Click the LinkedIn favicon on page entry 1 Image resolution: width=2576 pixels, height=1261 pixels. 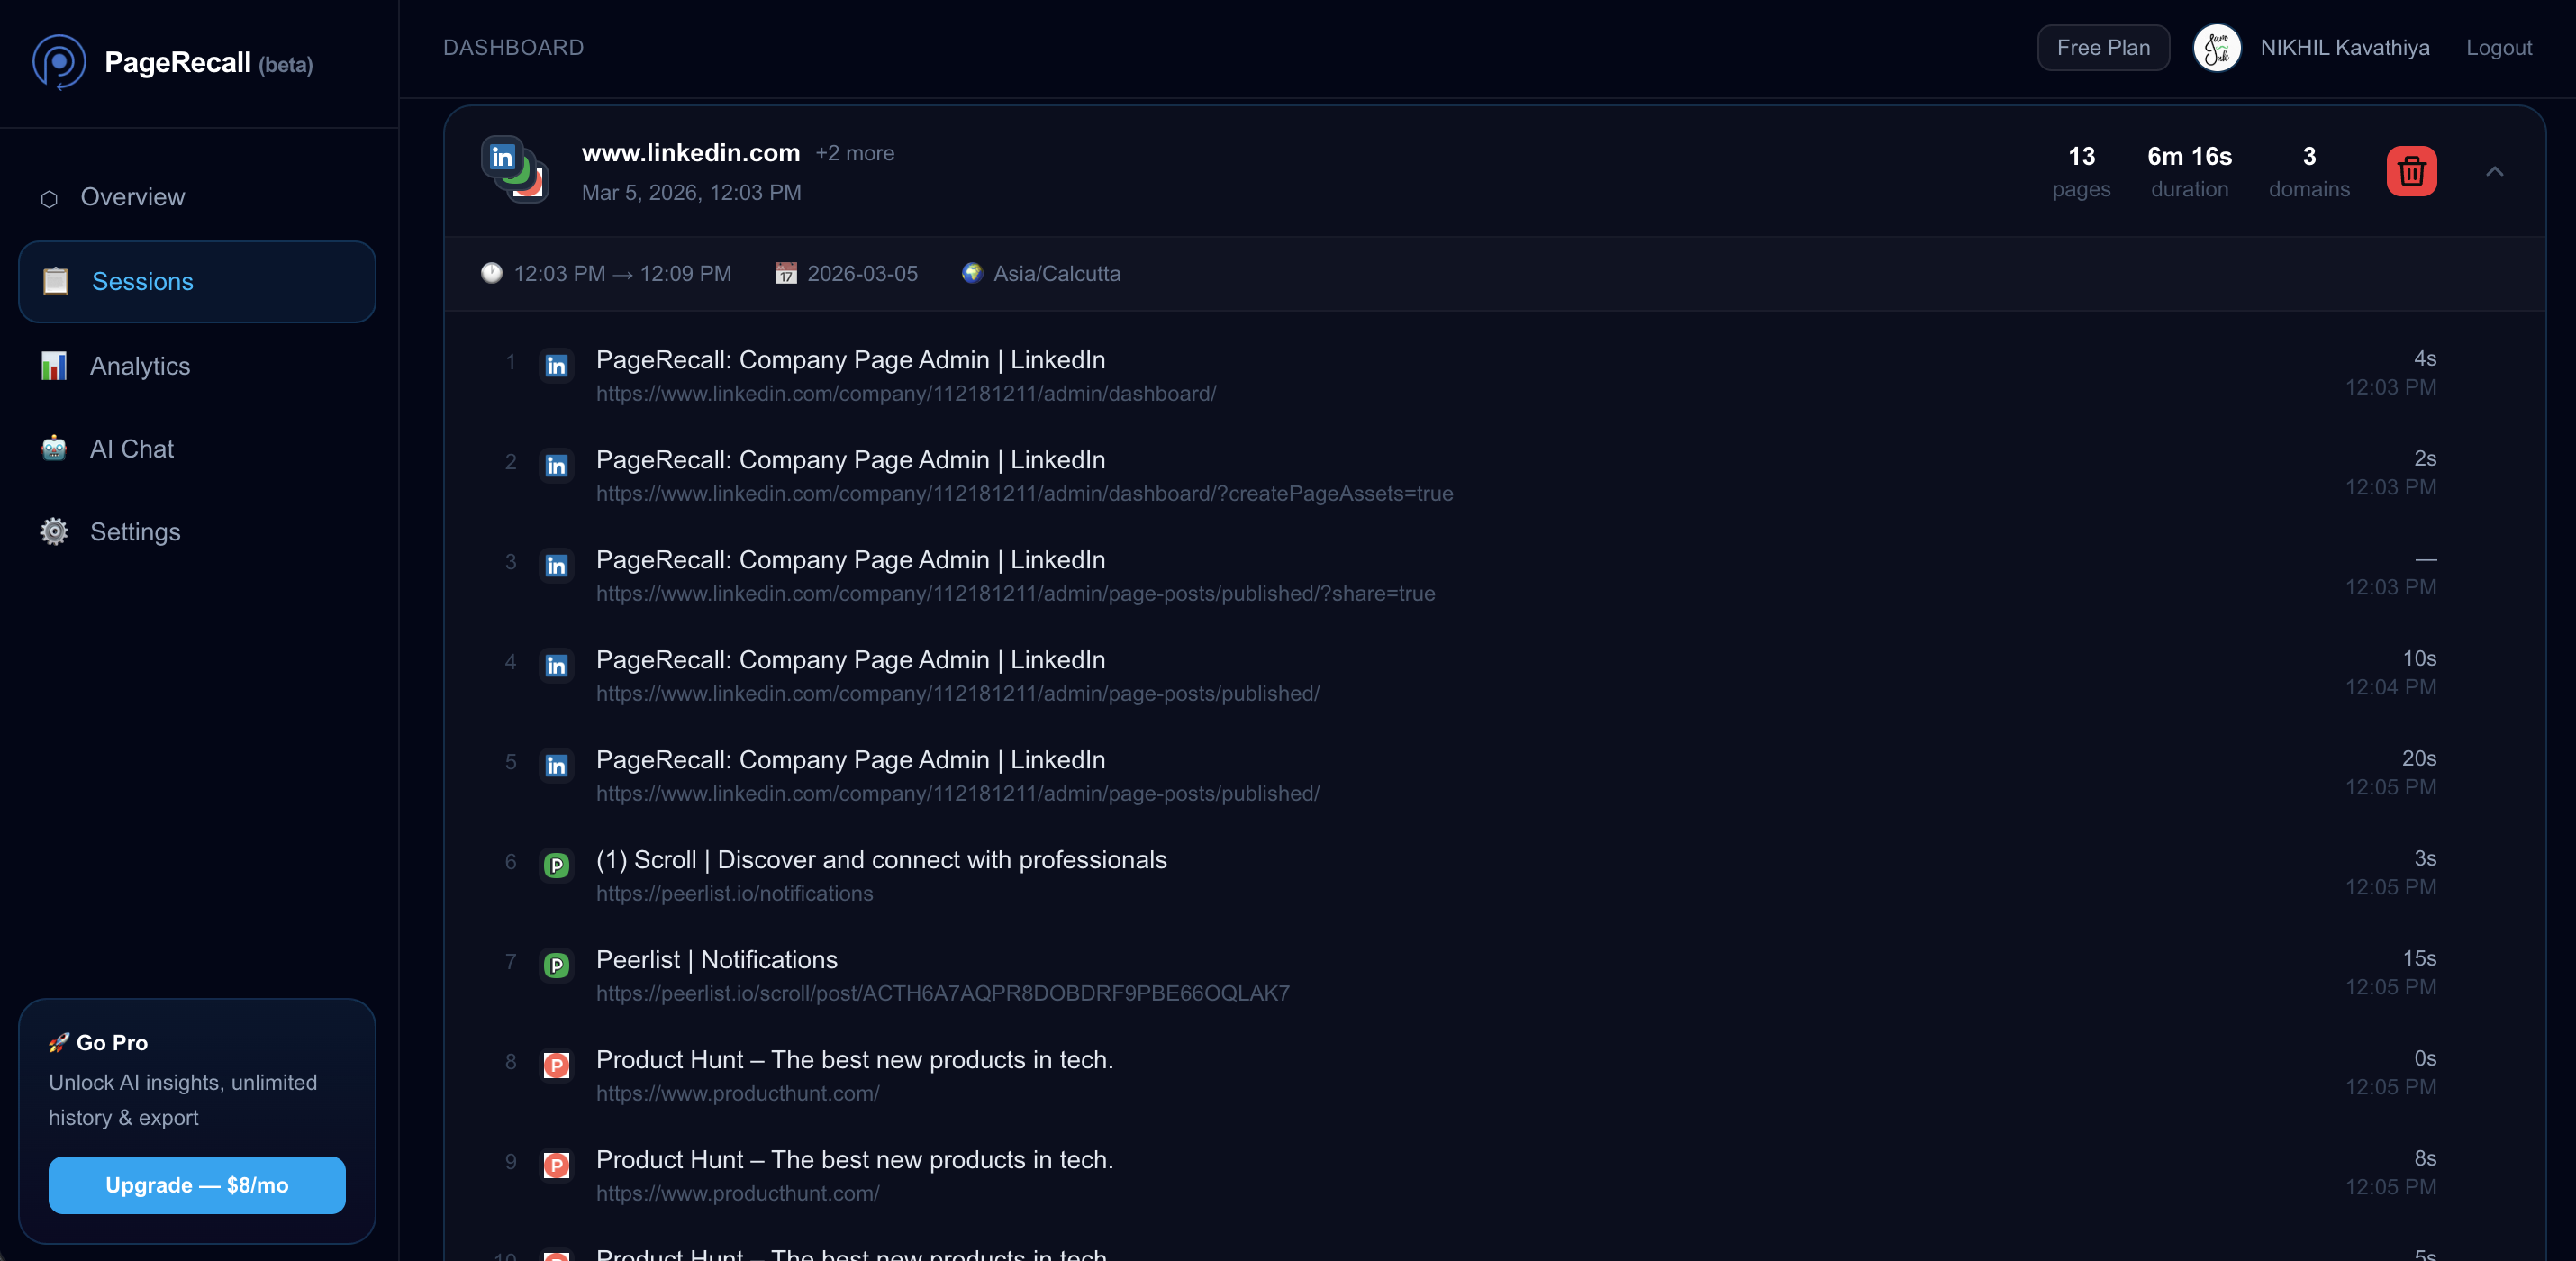point(556,366)
